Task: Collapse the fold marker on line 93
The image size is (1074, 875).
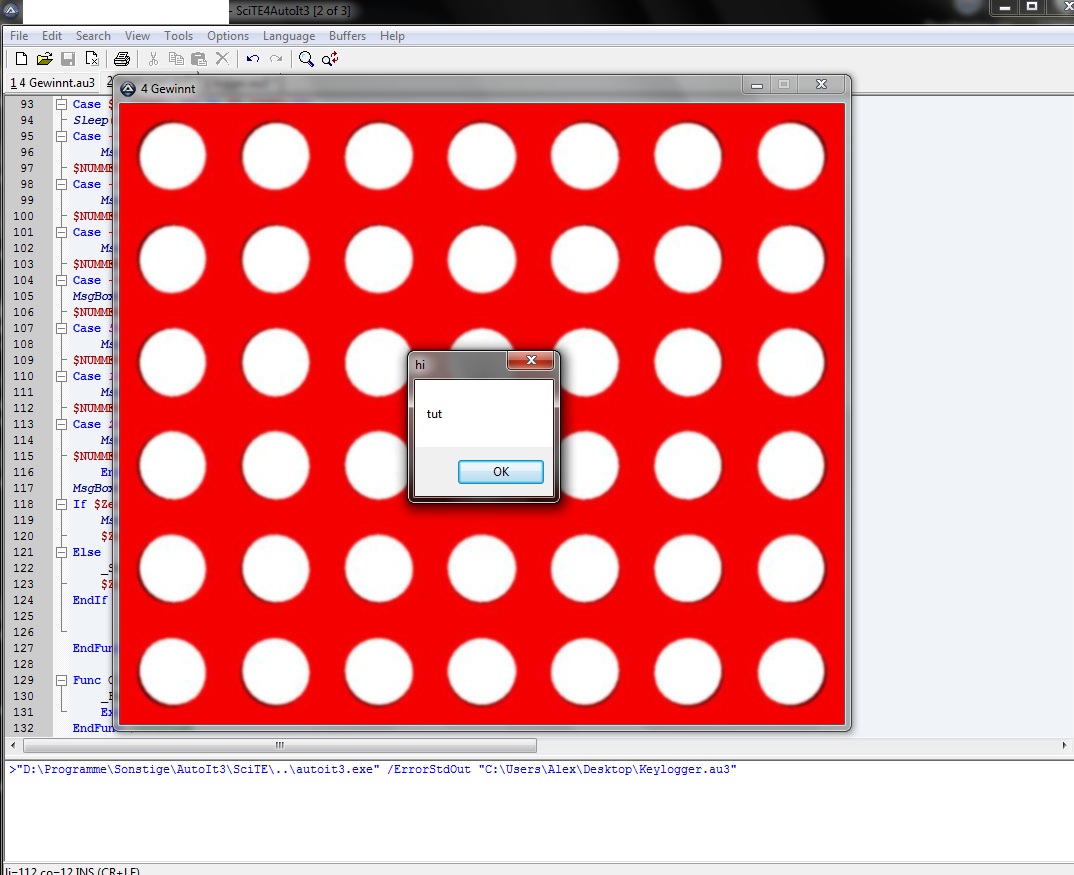Action: pyautogui.click(x=61, y=104)
